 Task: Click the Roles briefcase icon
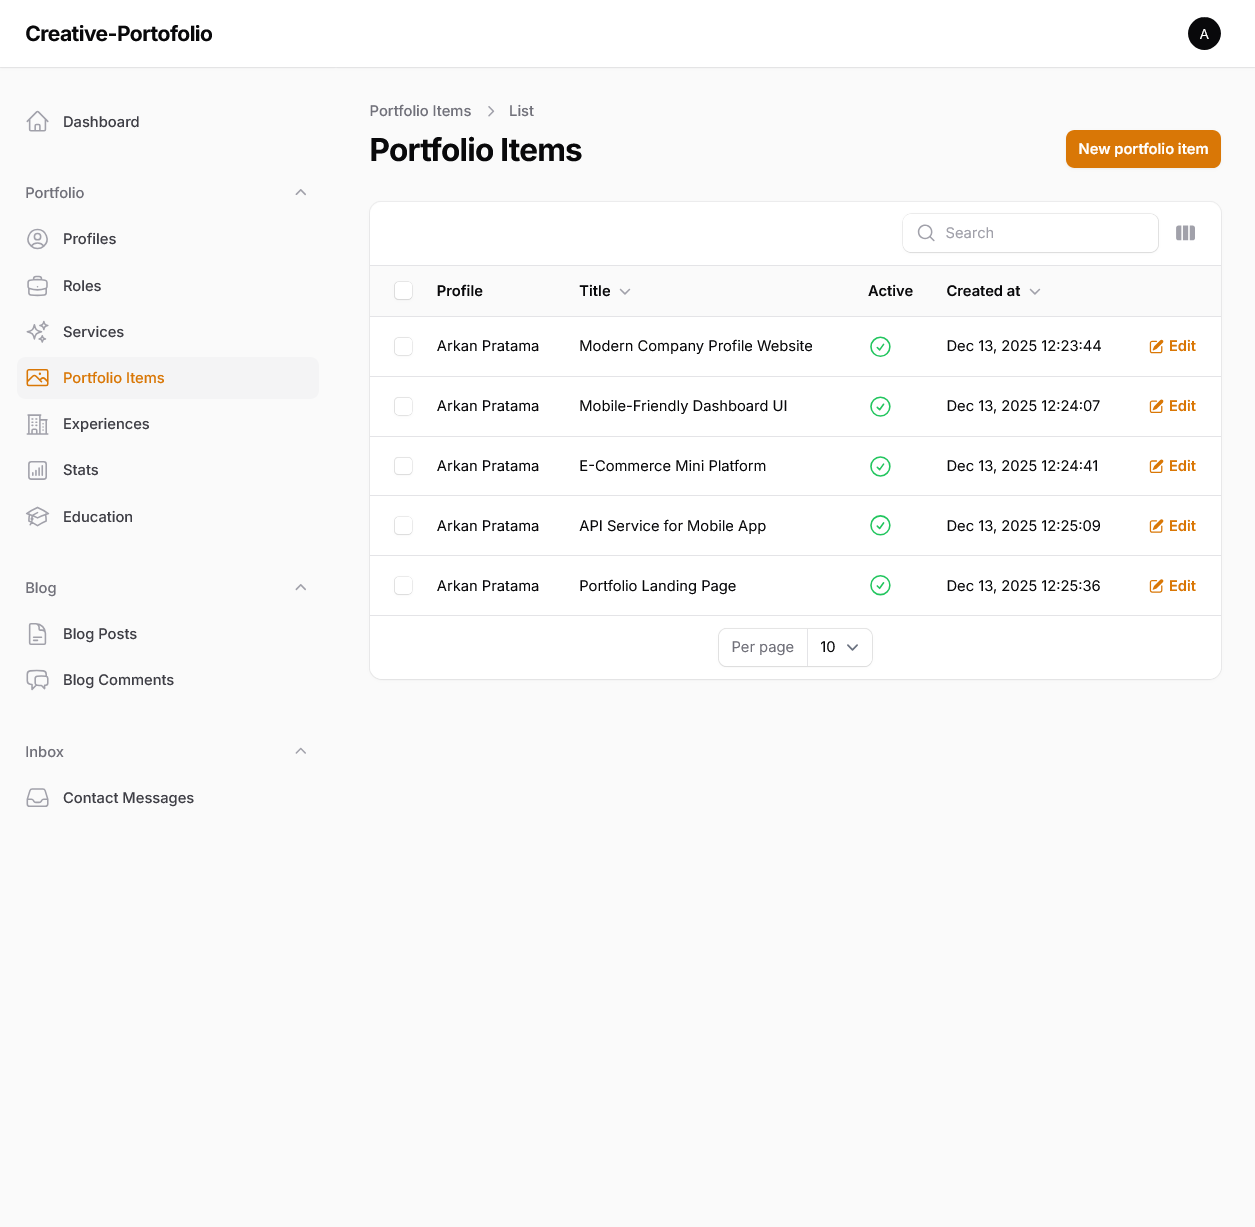pyautogui.click(x=37, y=286)
